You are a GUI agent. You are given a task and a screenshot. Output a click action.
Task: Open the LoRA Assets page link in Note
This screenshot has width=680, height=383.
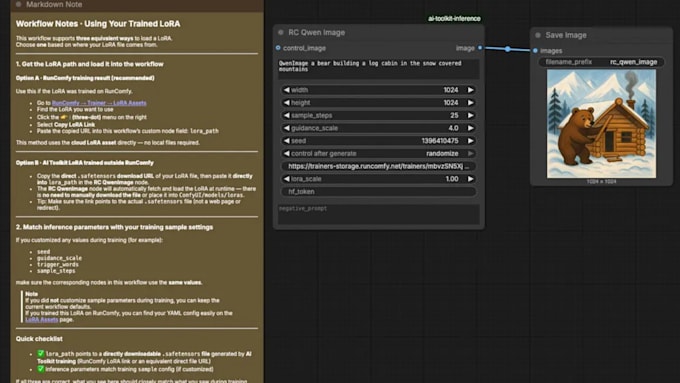[41, 320]
